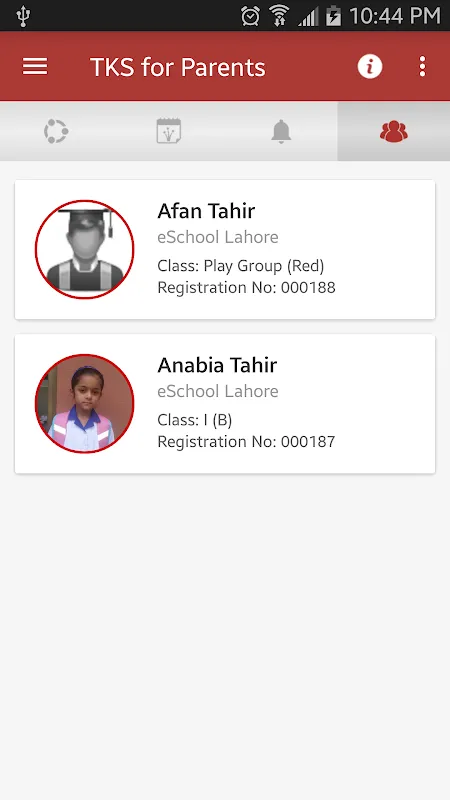Tap Afan Tahir's graduate avatar placeholder
The width and height of the screenshot is (450, 800).
[x=85, y=249]
